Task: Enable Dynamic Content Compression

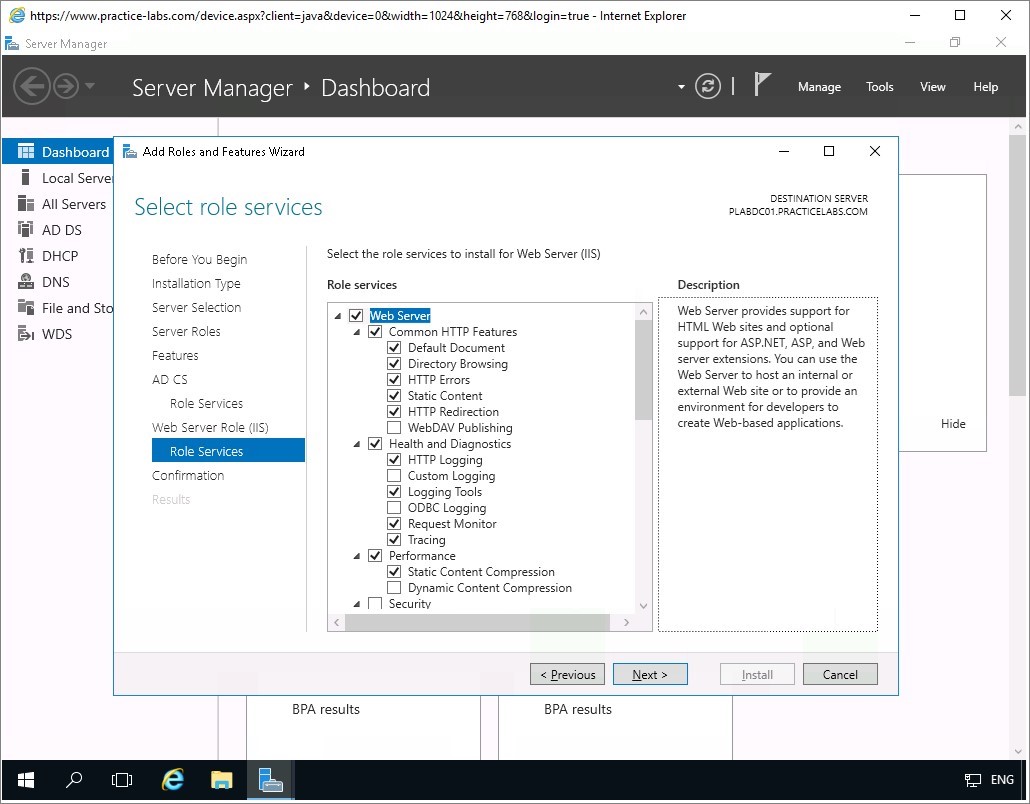Action: click(x=394, y=588)
